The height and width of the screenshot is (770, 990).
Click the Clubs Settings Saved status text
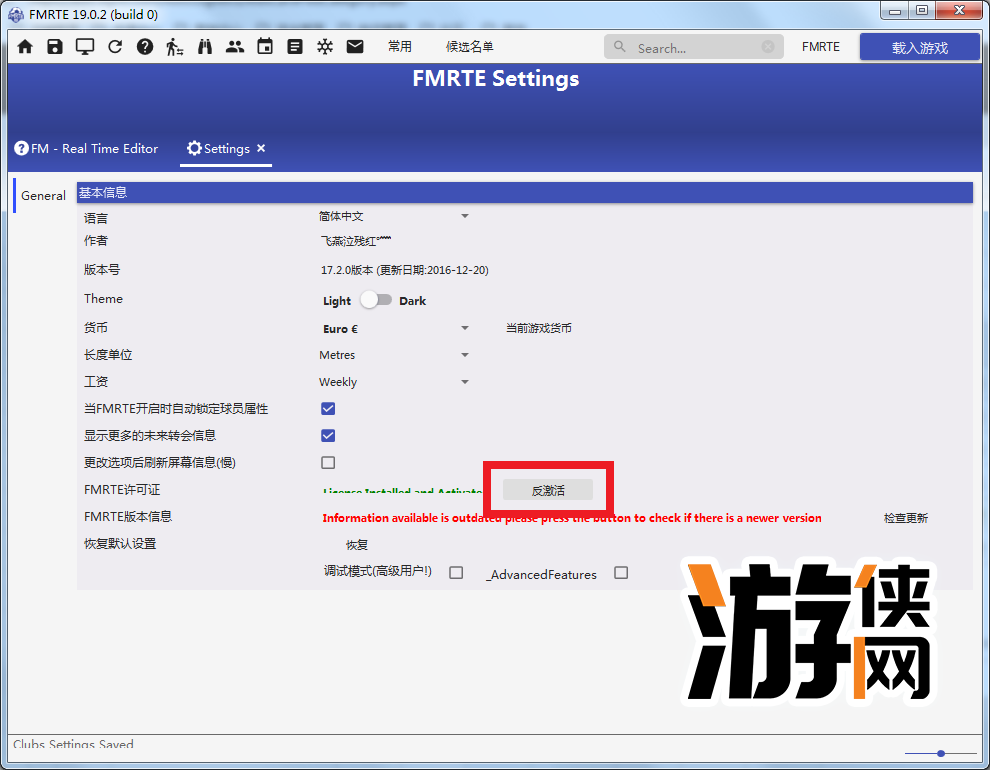pyautogui.click(x=73, y=744)
